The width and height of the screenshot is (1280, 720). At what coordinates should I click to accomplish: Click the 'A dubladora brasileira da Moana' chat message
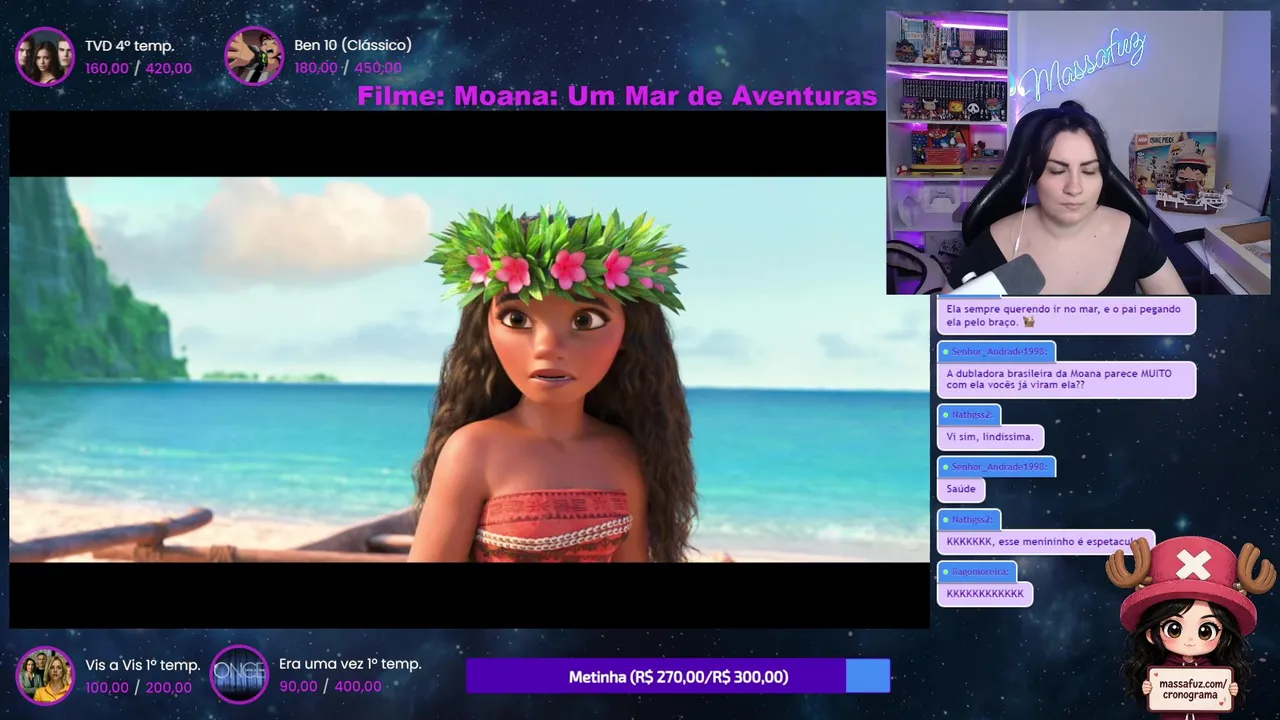click(x=1066, y=379)
